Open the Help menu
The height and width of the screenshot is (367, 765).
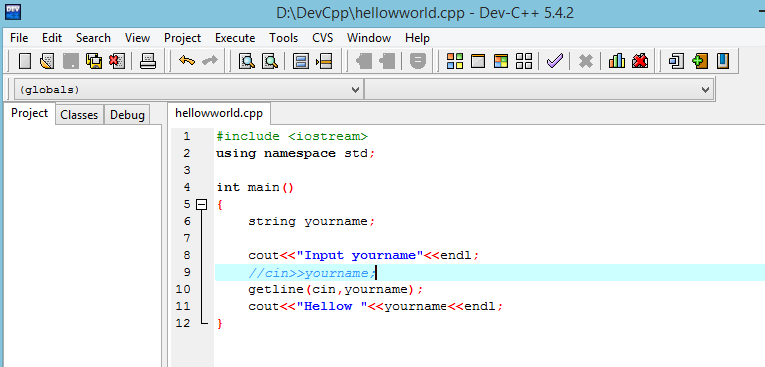[x=417, y=38]
